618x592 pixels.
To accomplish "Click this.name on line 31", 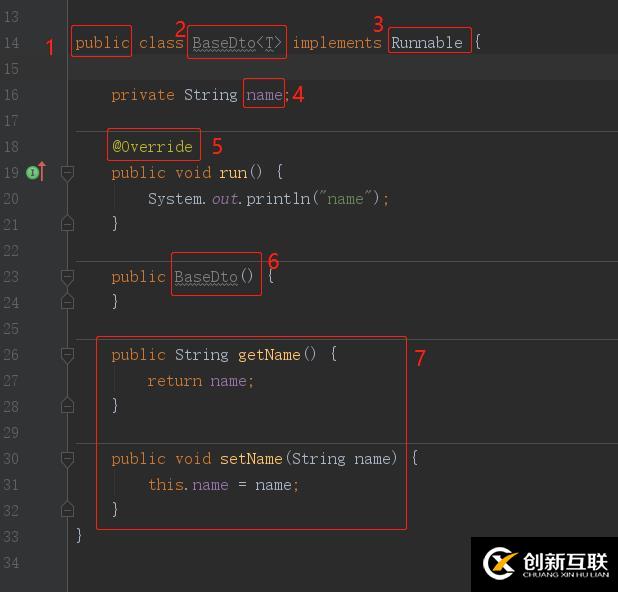I will [x=188, y=484].
